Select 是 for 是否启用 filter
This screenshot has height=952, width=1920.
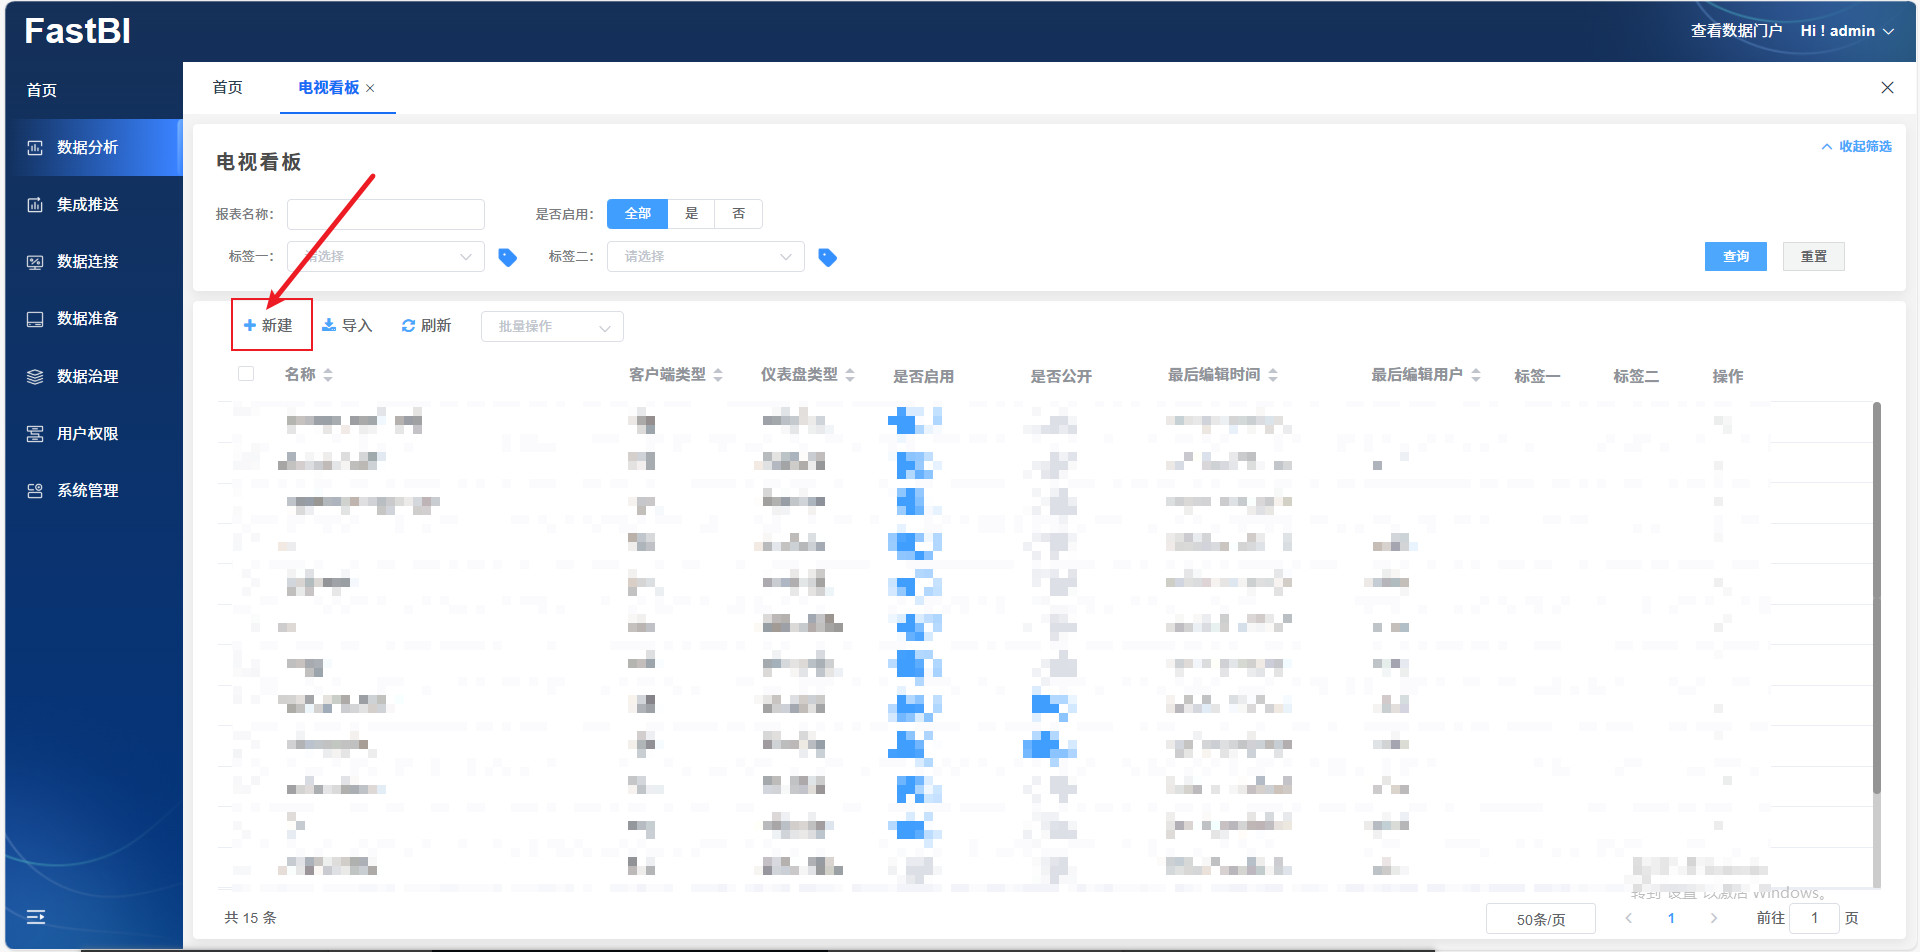point(691,214)
